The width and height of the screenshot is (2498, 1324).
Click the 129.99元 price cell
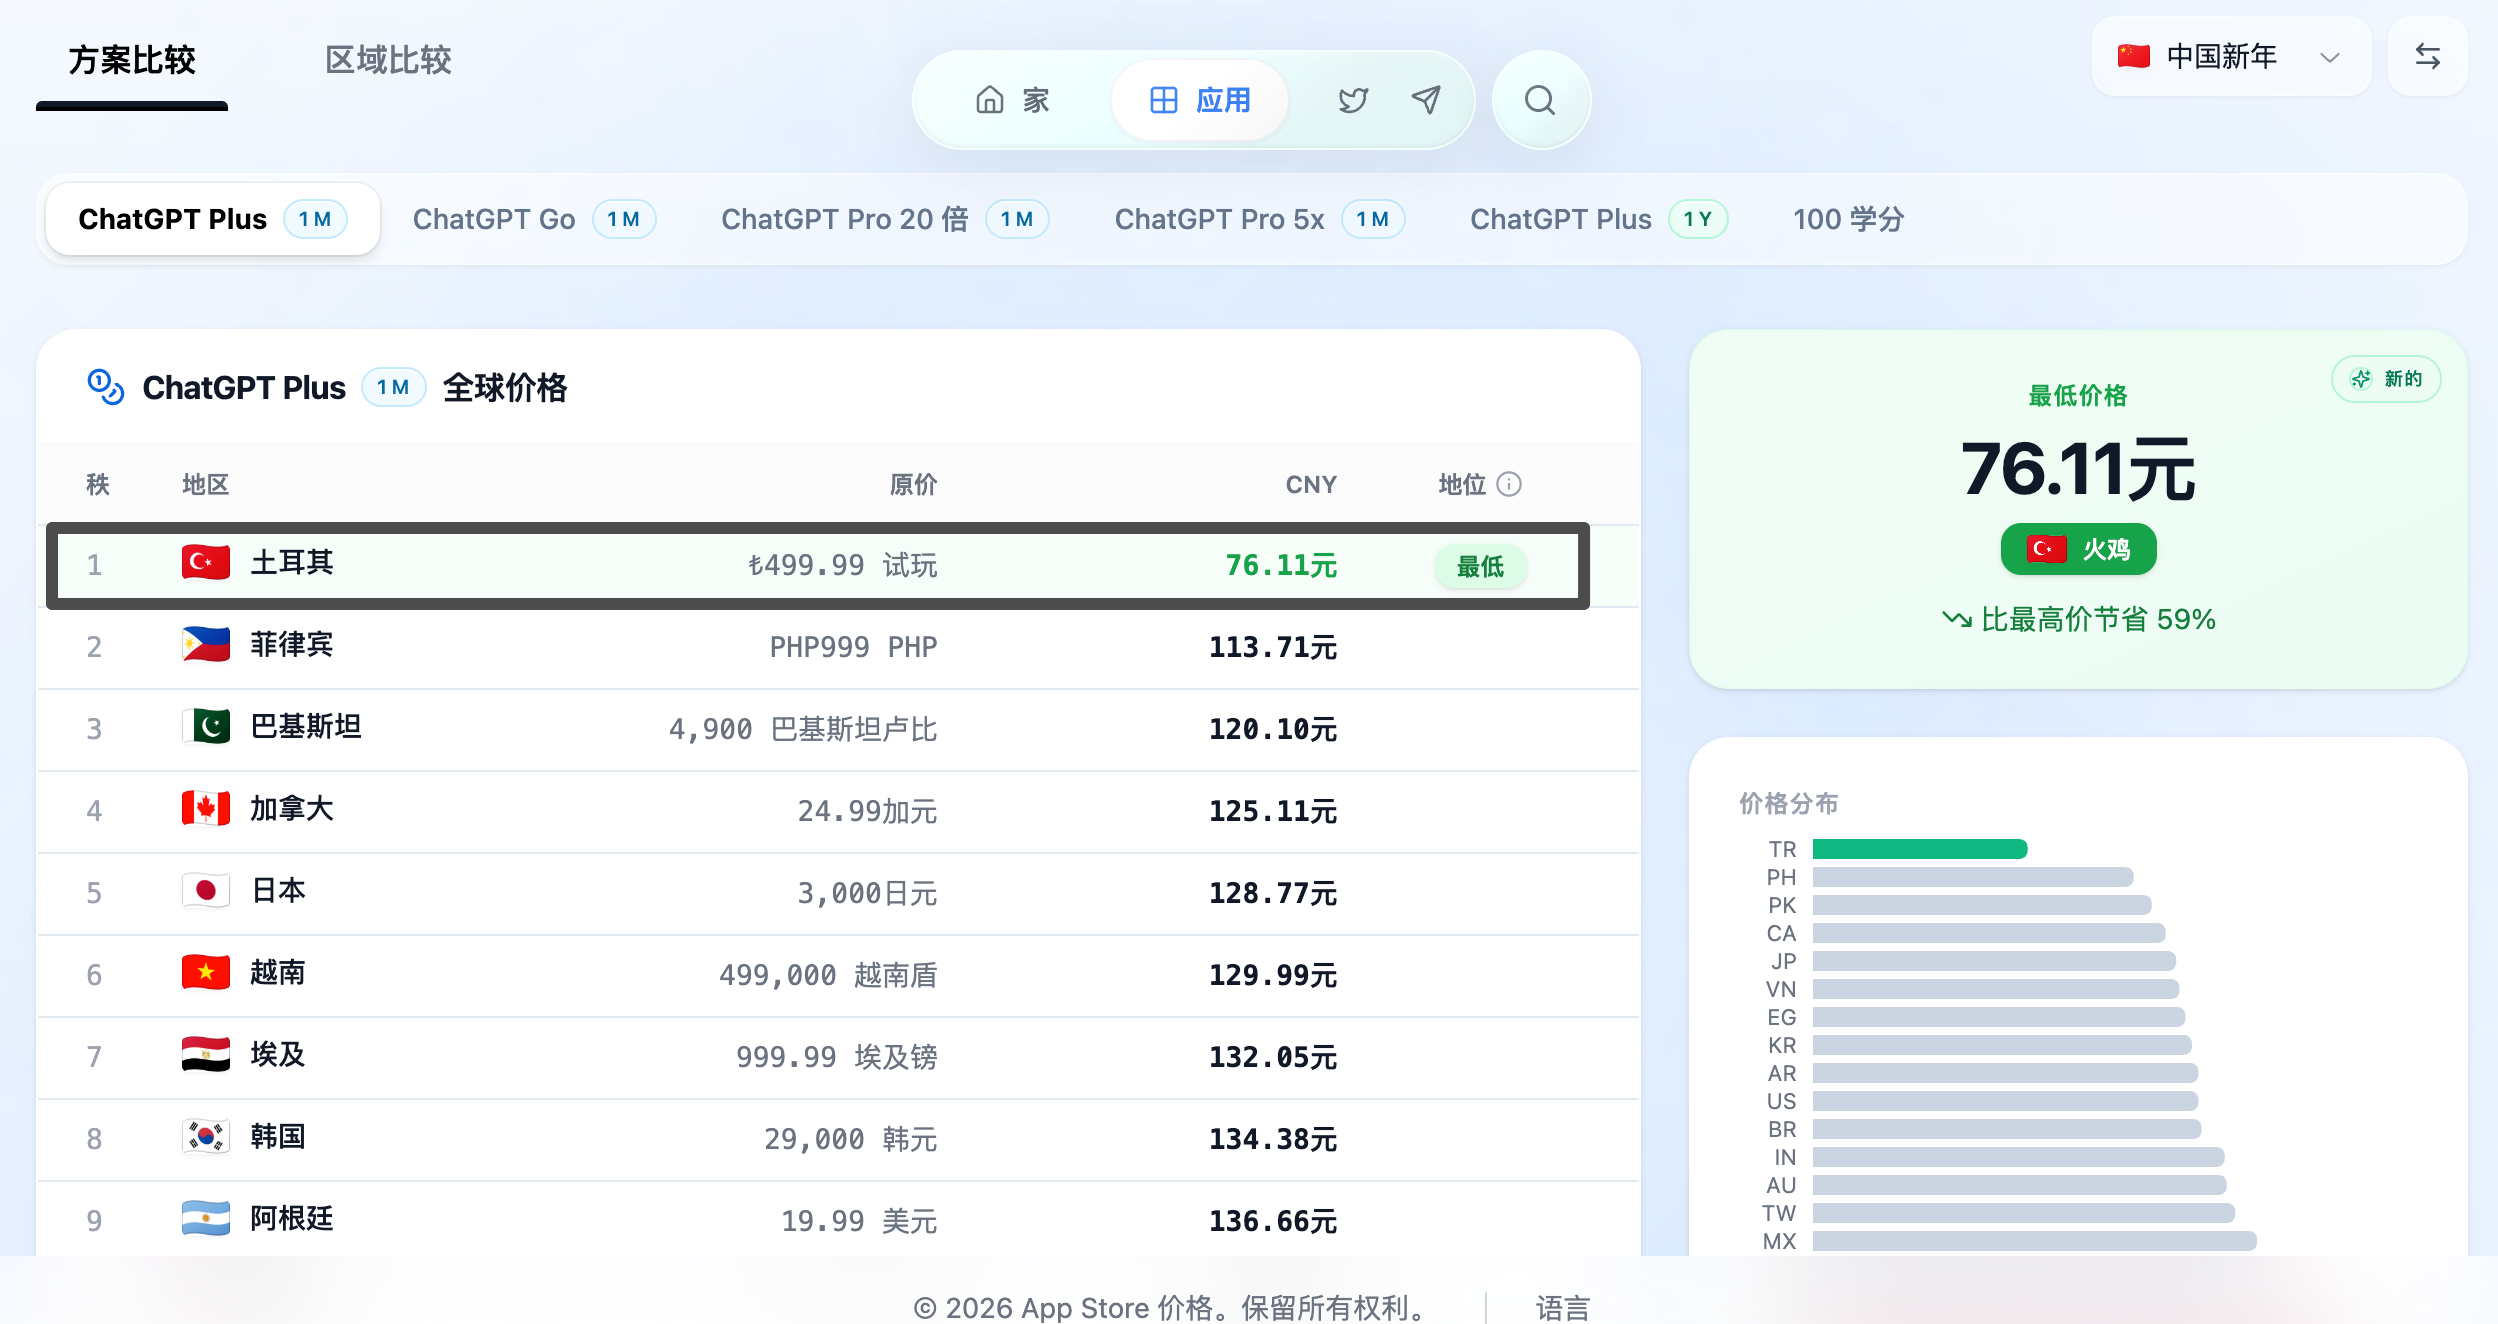(1273, 975)
